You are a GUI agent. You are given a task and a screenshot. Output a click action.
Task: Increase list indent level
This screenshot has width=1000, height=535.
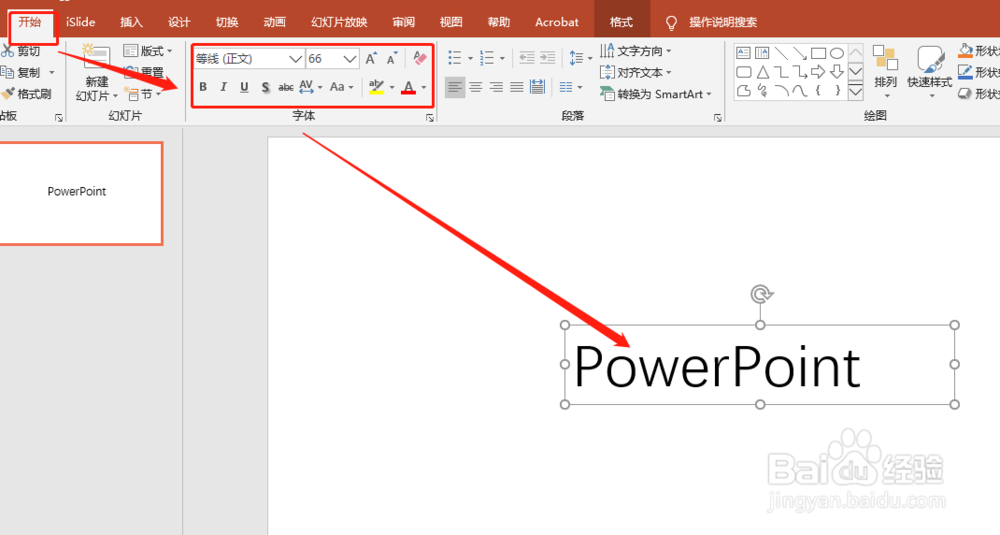pos(547,58)
